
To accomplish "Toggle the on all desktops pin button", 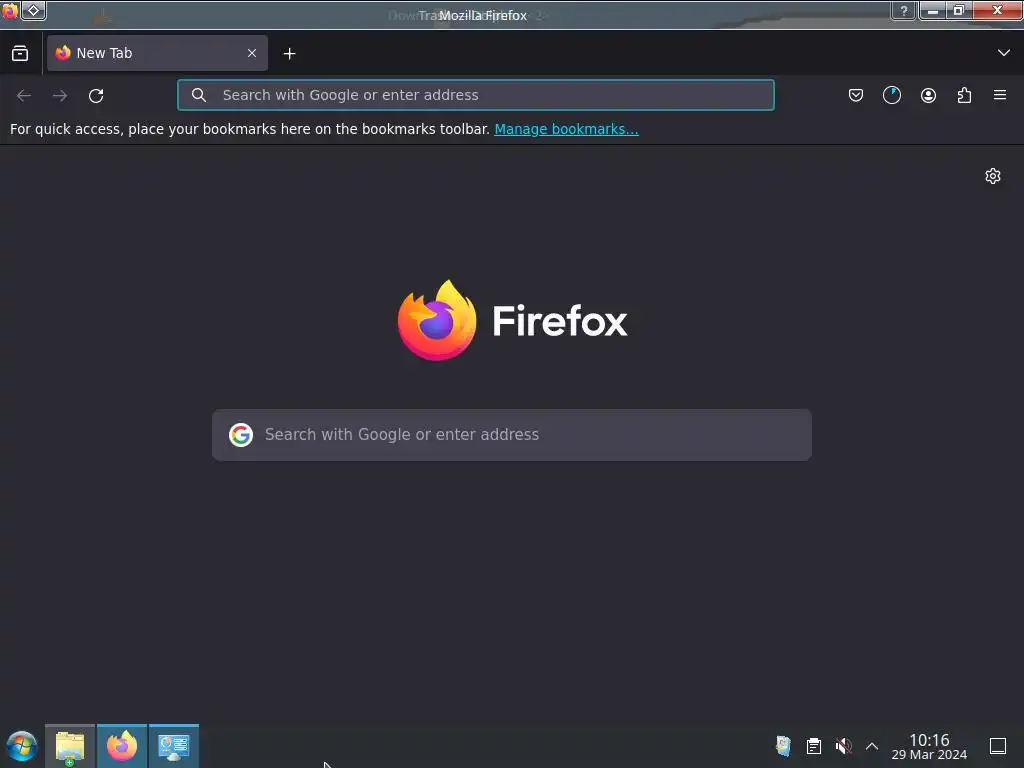I will pyautogui.click(x=33, y=11).
